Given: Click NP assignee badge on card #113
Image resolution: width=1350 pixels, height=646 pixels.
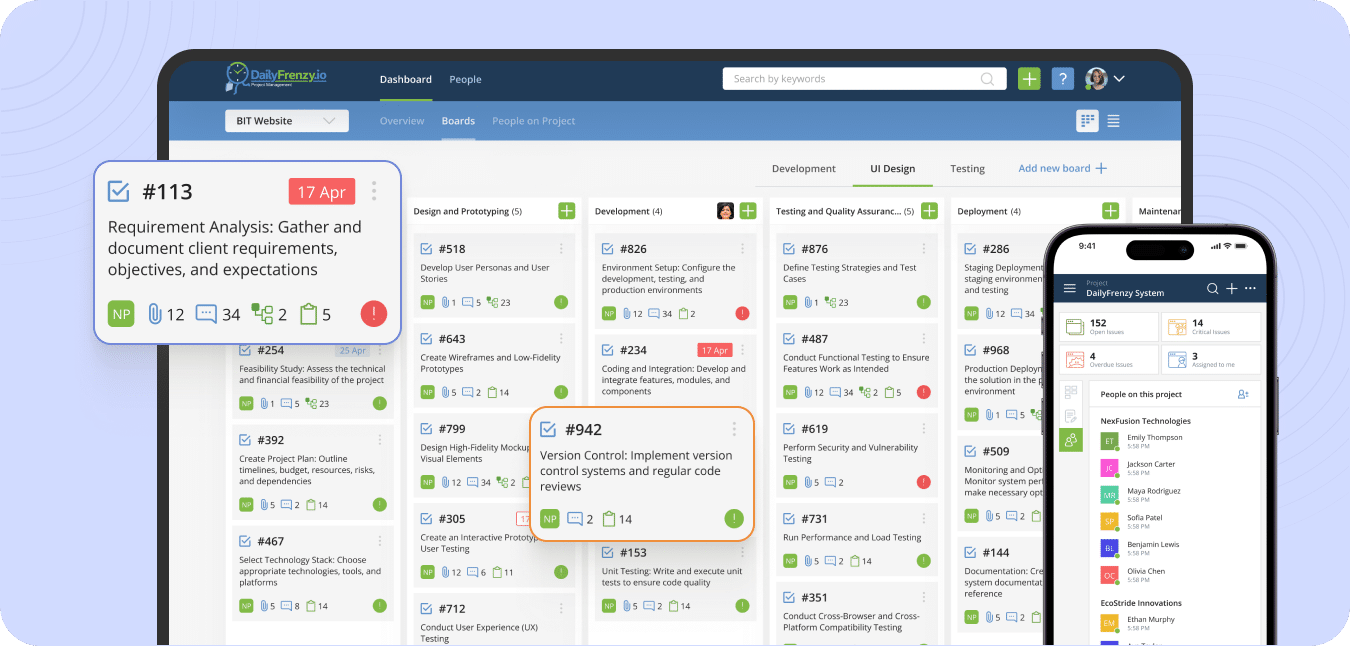Looking at the screenshot, I should coord(121,313).
